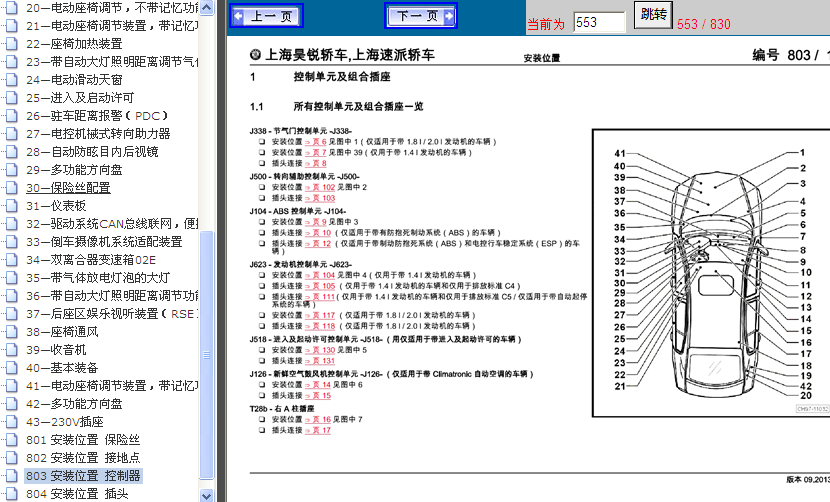830x502 pixels.
Task: Follow link 页 6 under J338
Action: [x=315, y=142]
